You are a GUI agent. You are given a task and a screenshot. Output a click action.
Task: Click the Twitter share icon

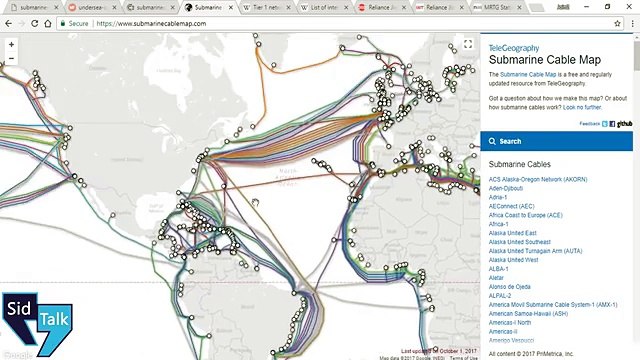[605, 124]
